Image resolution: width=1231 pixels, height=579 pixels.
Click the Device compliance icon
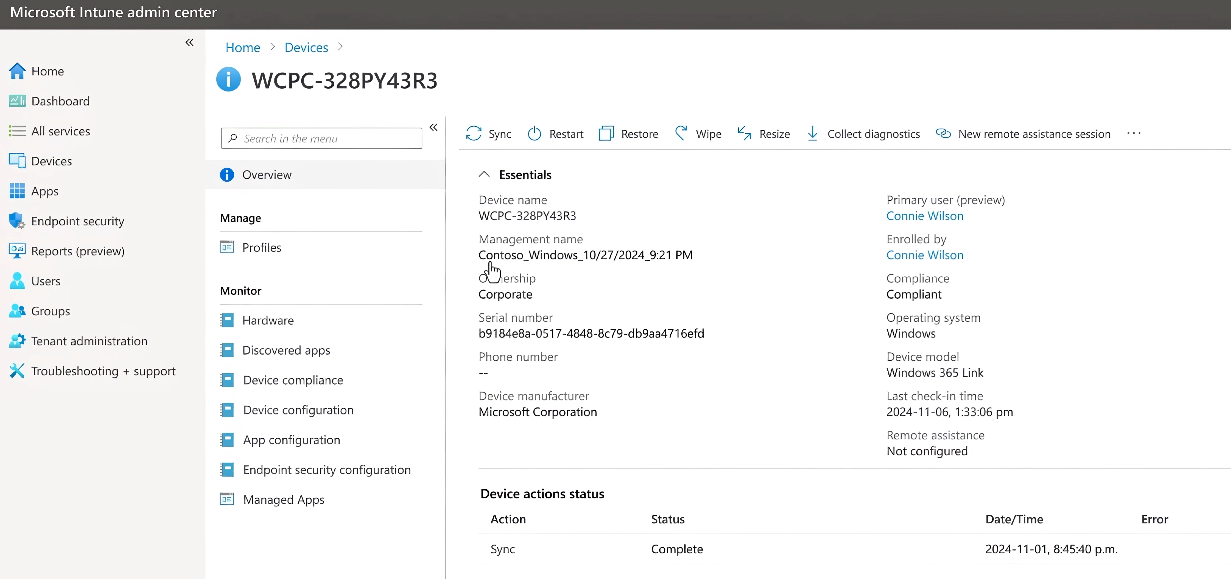tap(226, 381)
